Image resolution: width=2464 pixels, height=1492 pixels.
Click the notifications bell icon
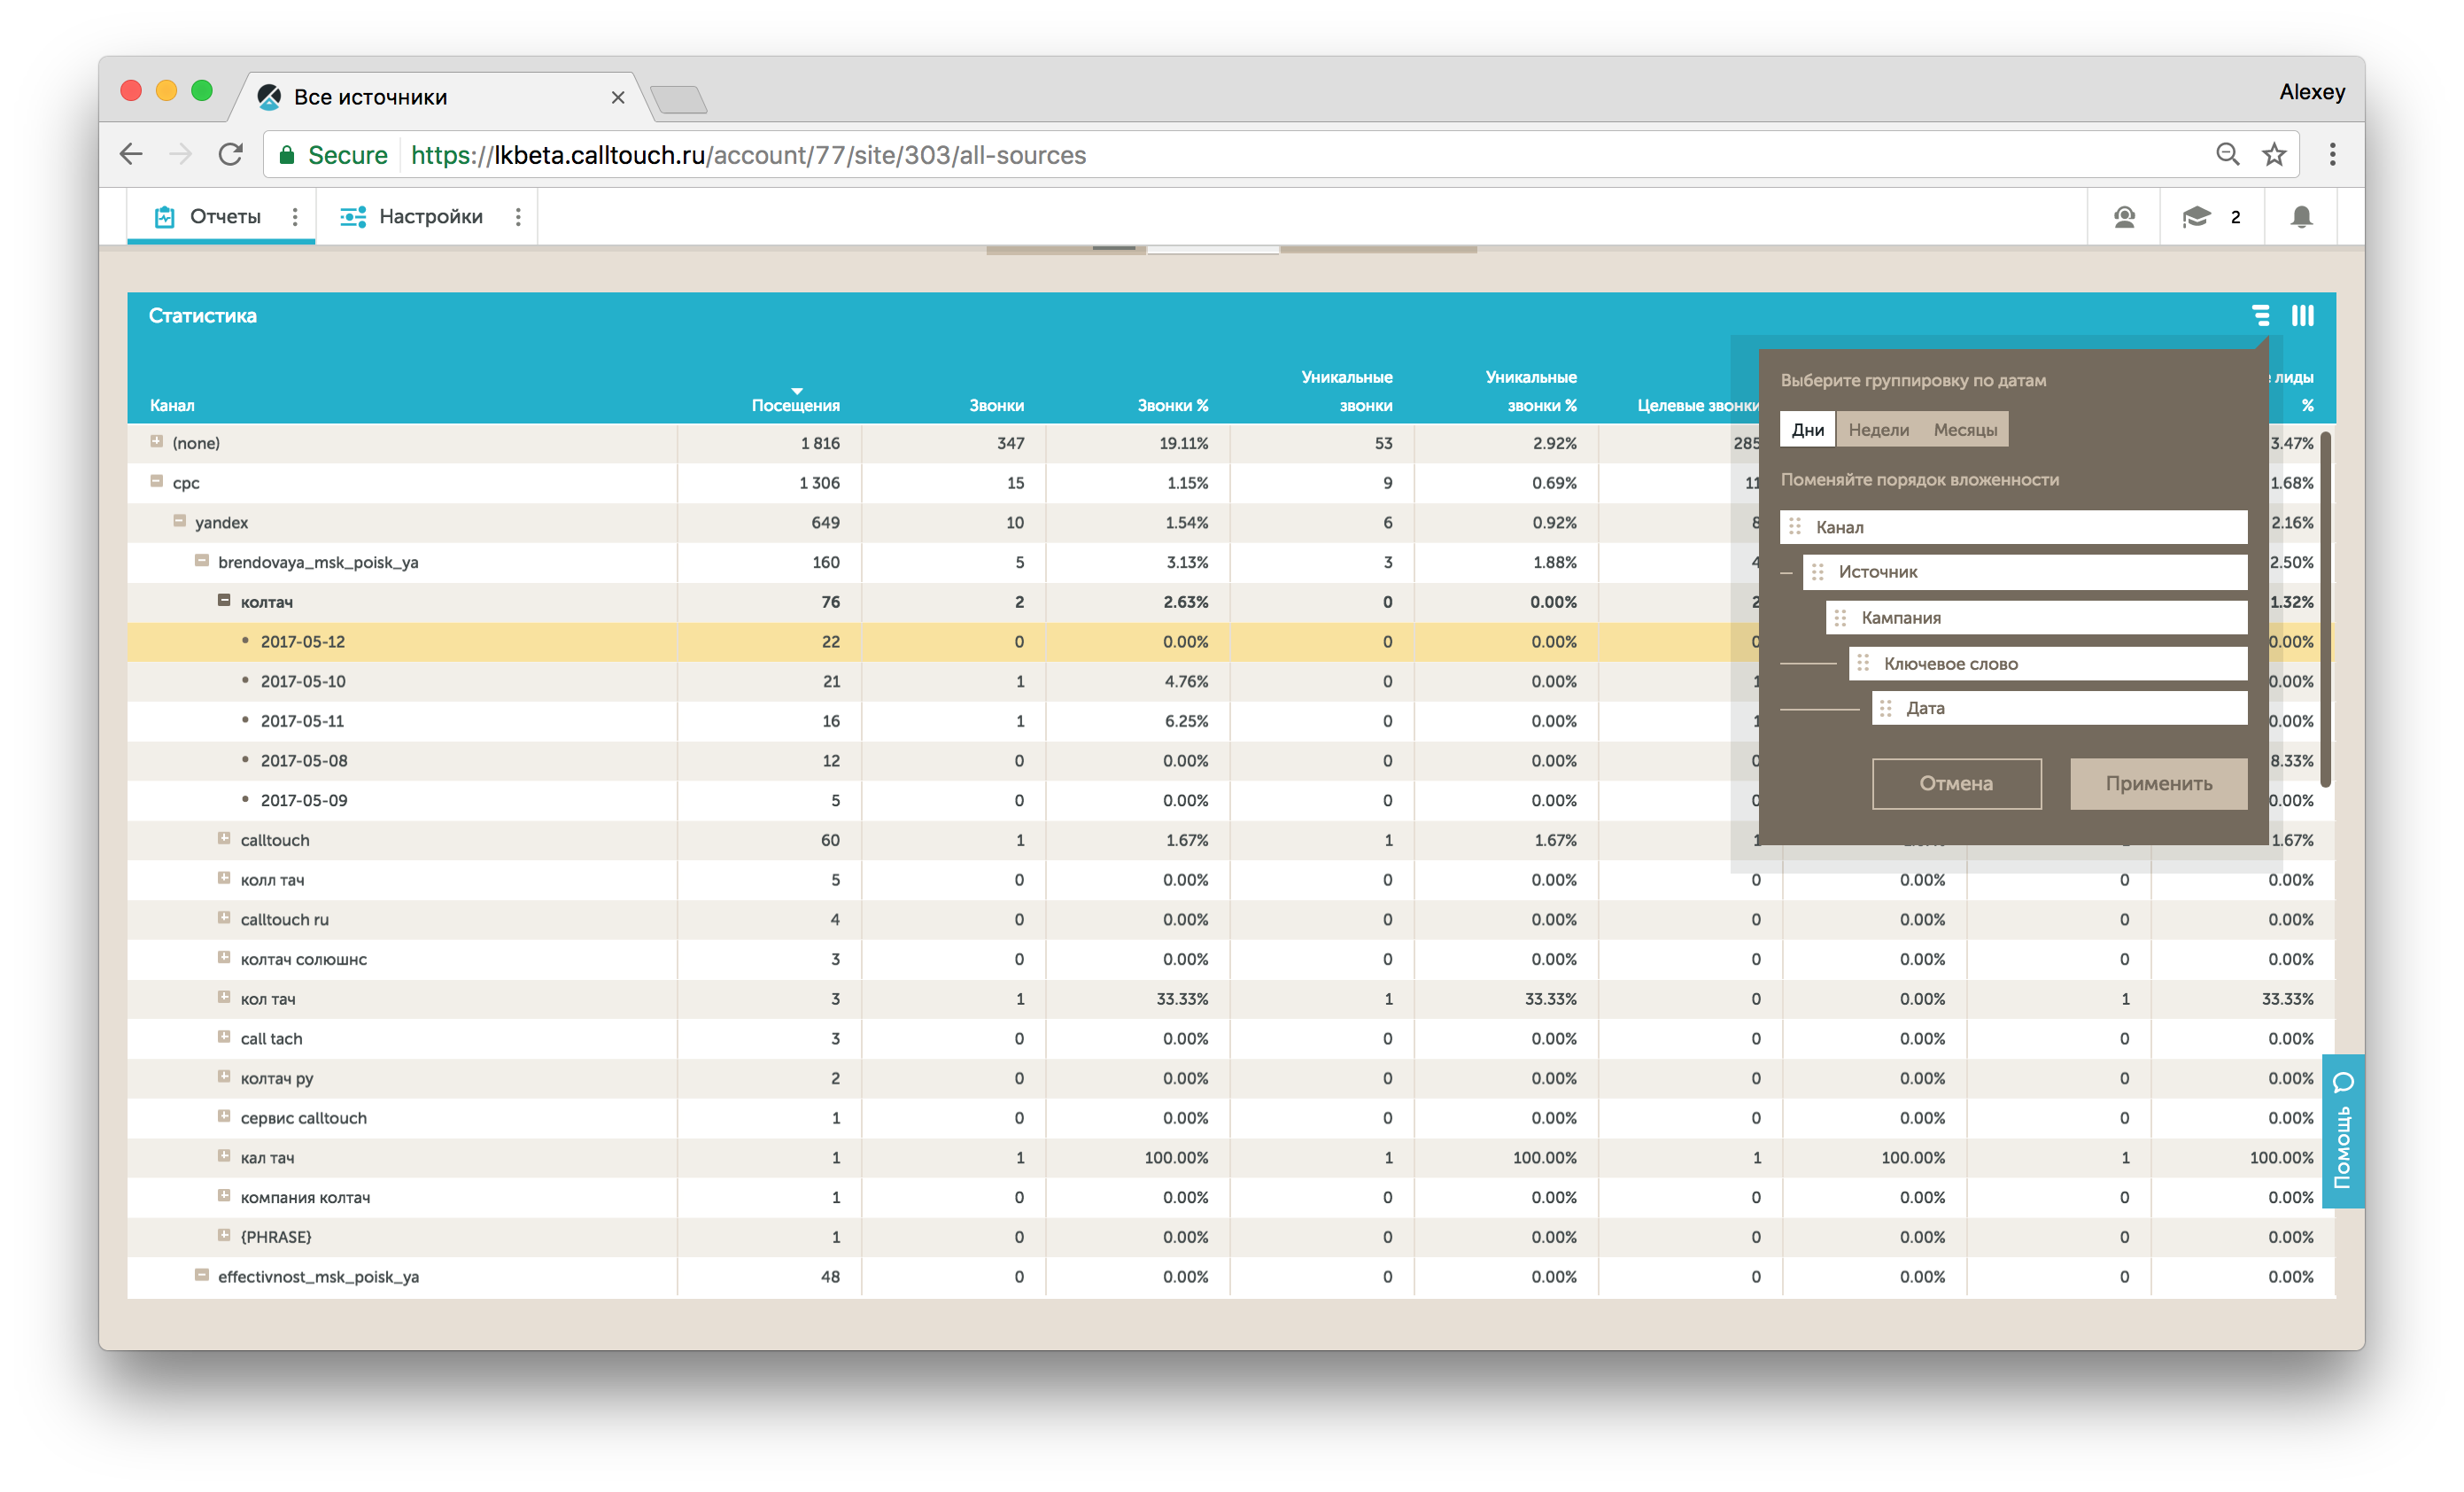coord(2301,217)
